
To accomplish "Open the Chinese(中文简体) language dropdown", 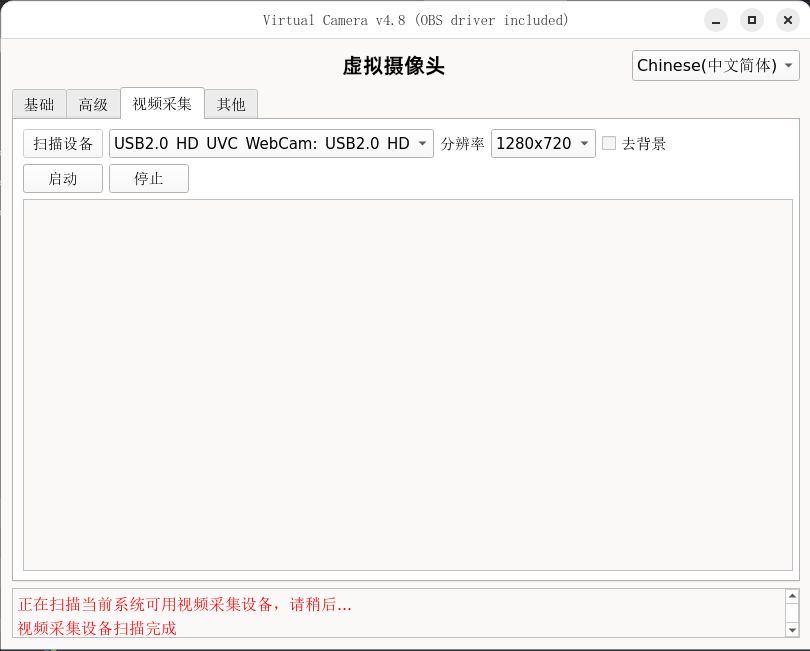I will pos(716,66).
